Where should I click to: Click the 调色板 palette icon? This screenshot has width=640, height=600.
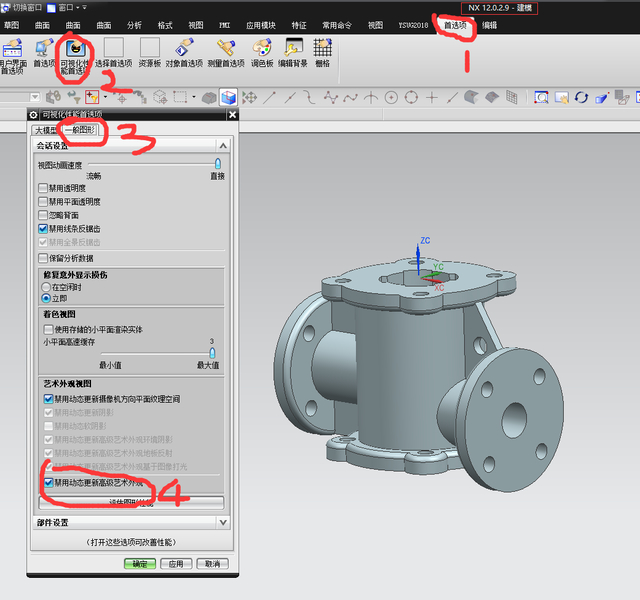pos(262,48)
